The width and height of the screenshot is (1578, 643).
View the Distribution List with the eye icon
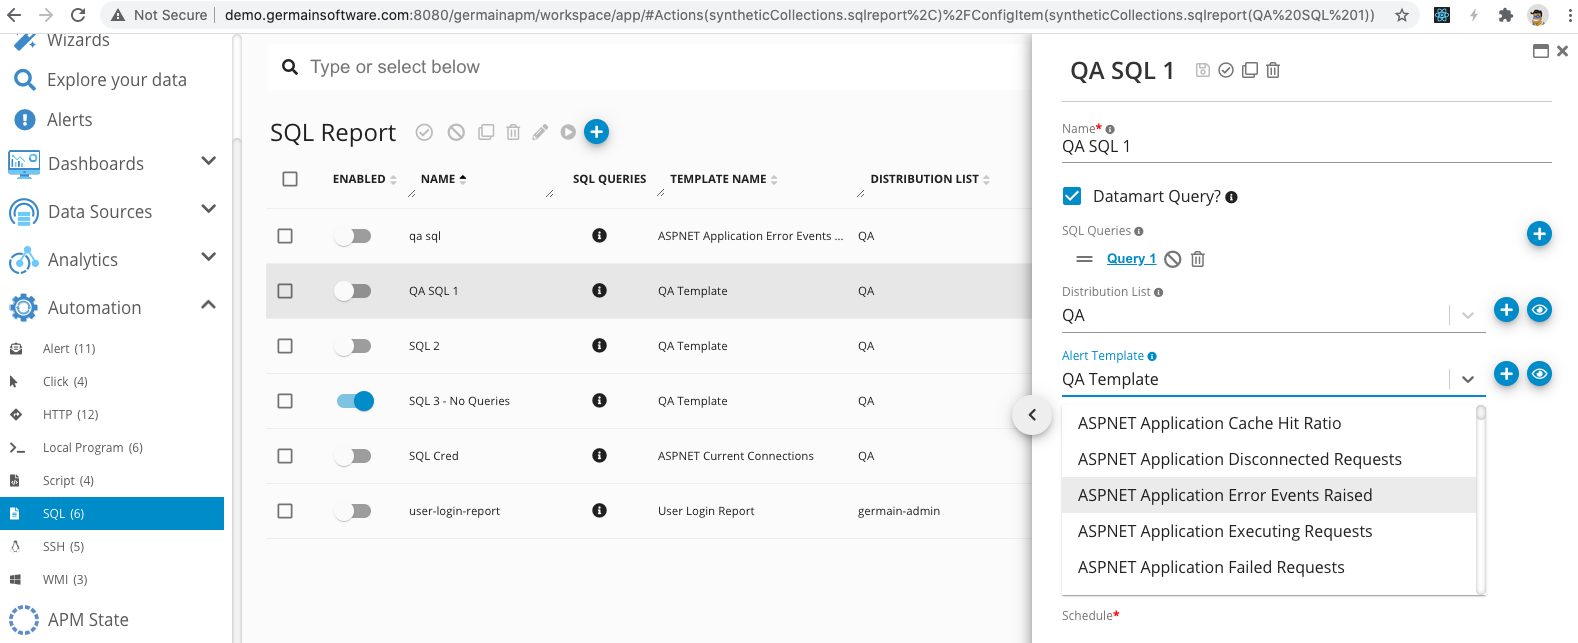1539,310
